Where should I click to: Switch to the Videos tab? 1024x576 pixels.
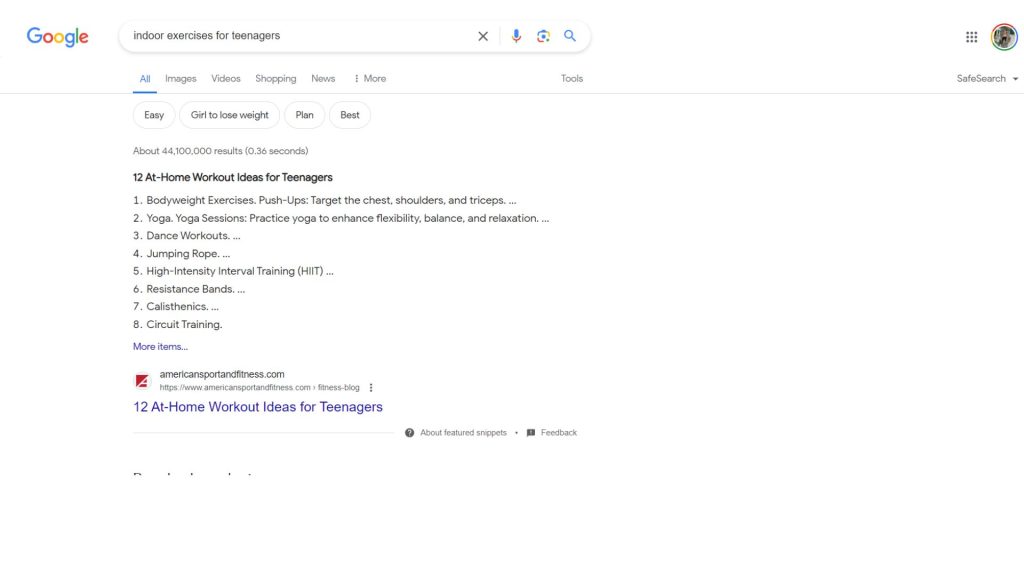coord(226,78)
